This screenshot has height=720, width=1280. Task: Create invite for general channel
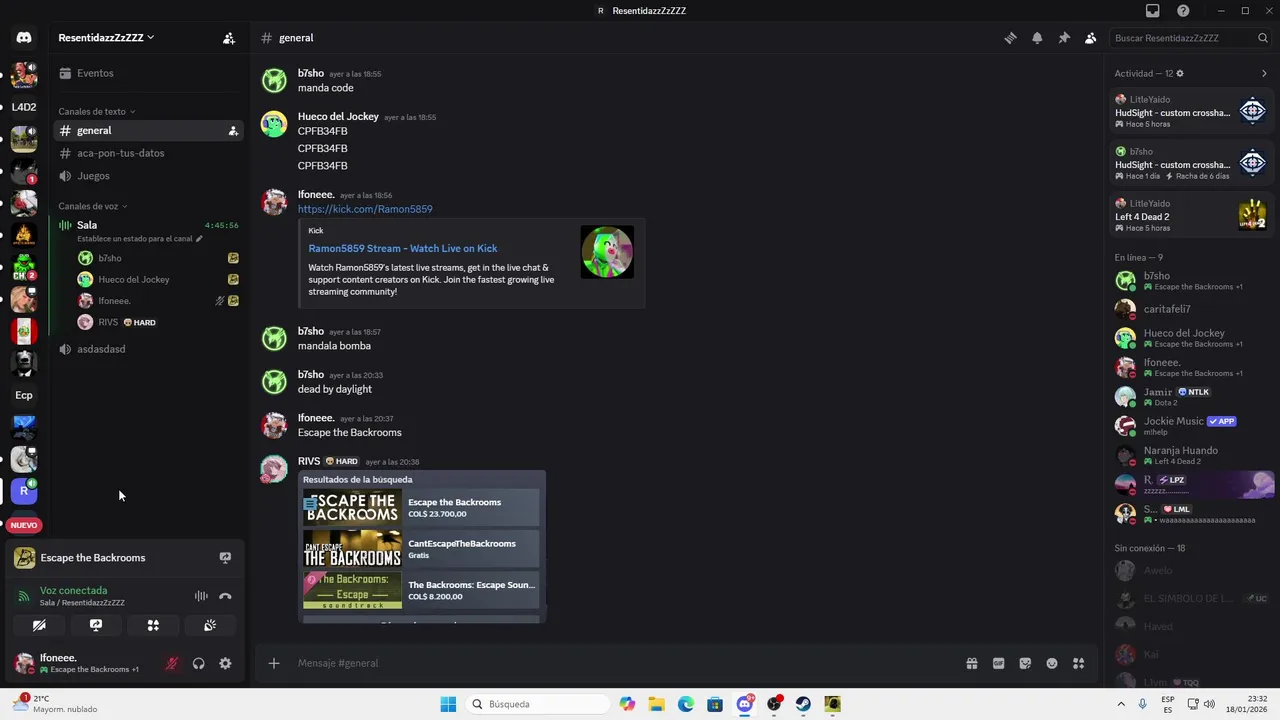coord(233,131)
